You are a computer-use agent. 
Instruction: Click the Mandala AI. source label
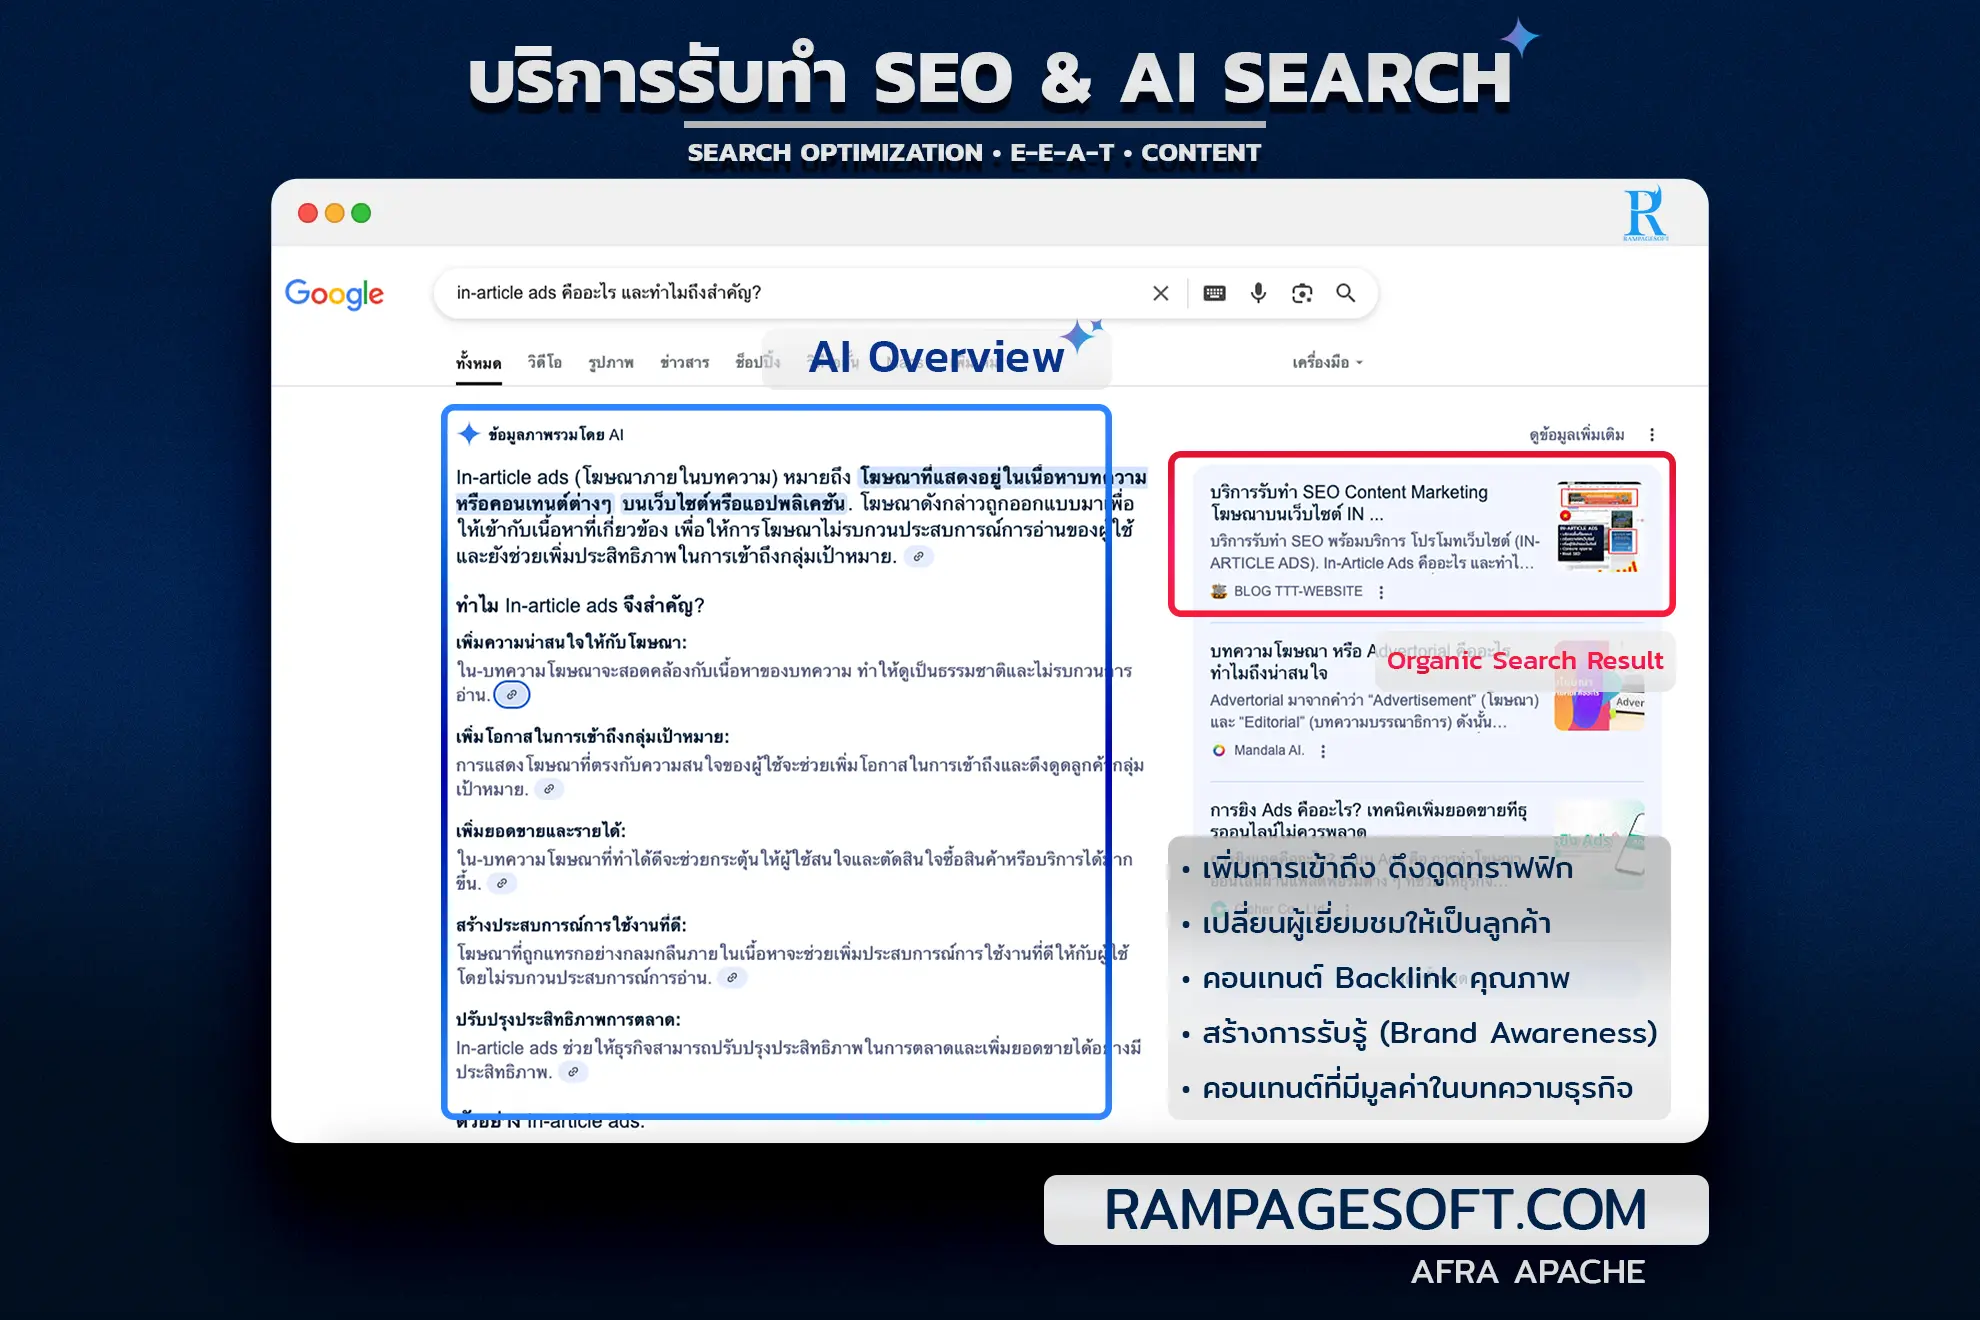(1269, 750)
